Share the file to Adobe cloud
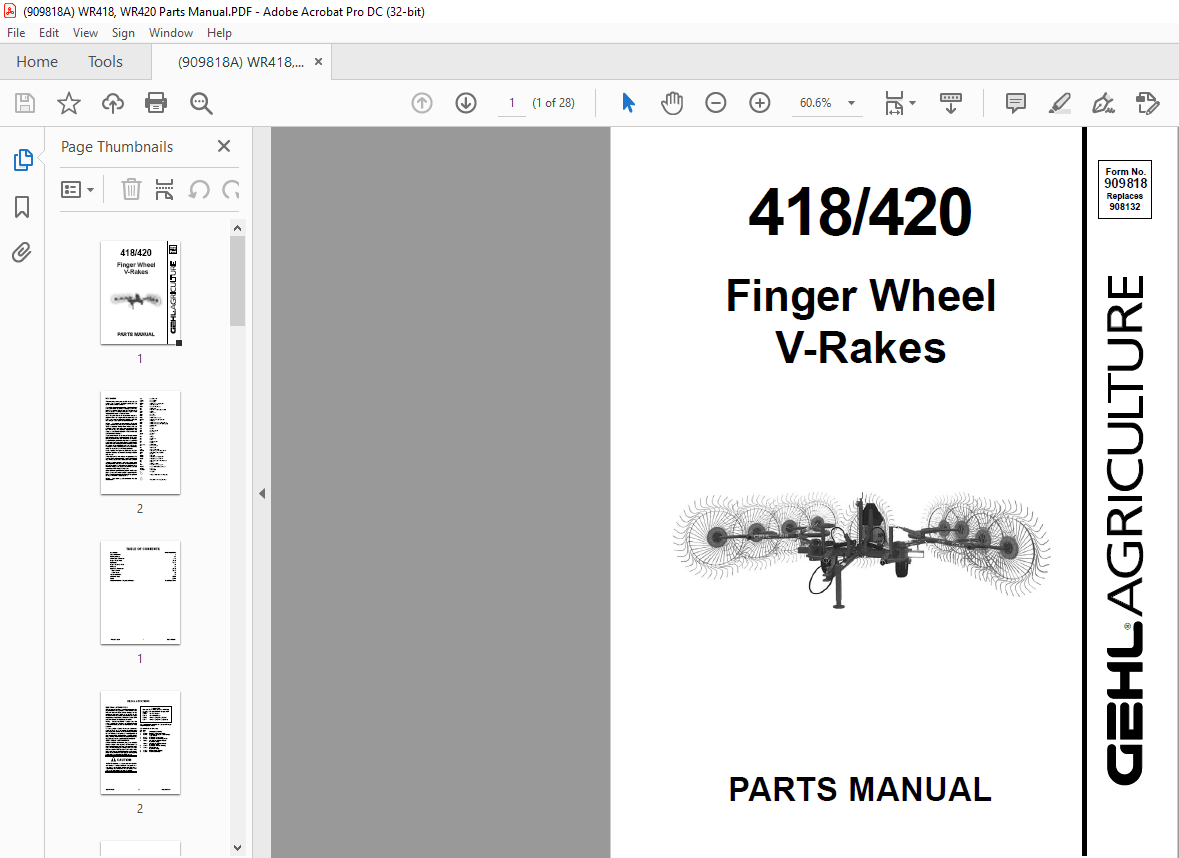The height and width of the screenshot is (858, 1179). (x=112, y=103)
